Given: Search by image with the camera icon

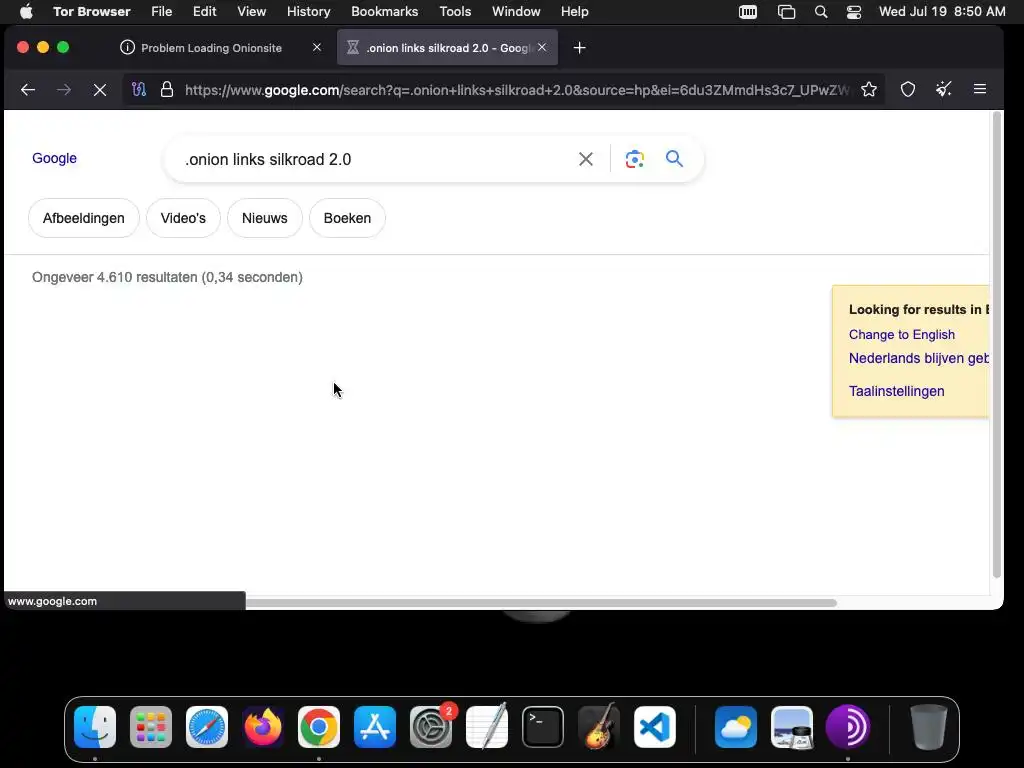Looking at the screenshot, I should 635,159.
